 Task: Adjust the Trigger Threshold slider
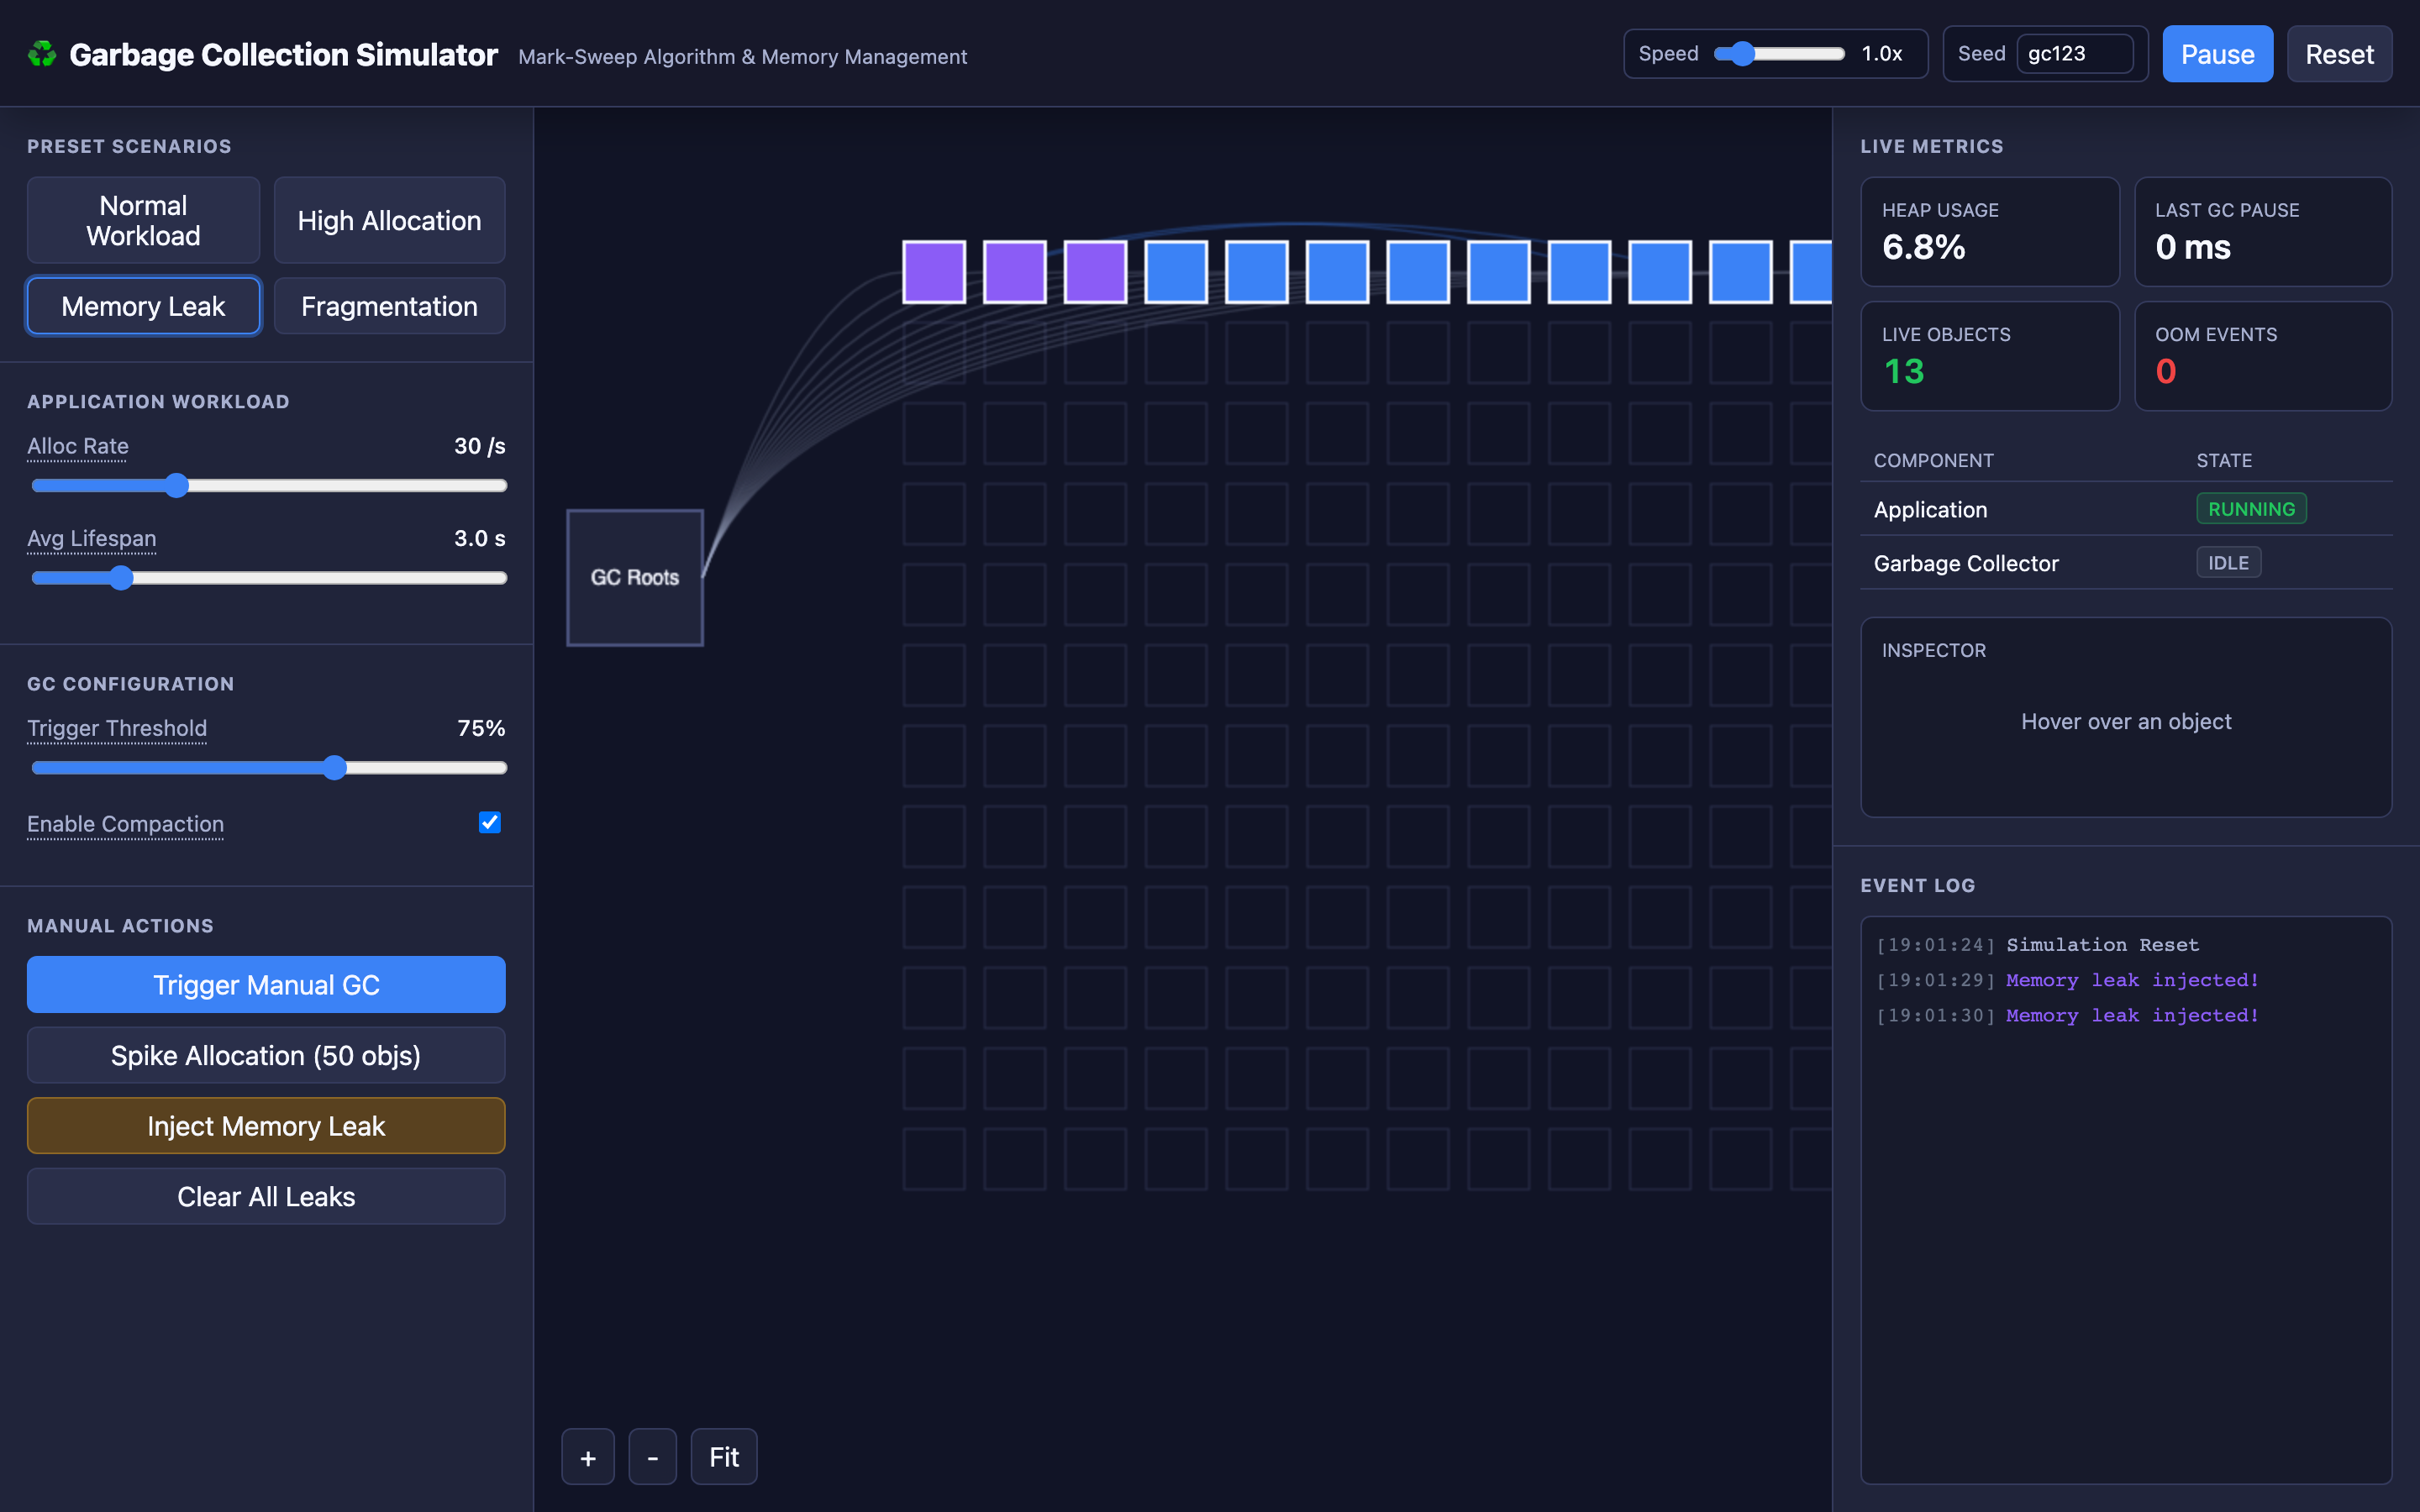pyautogui.click(x=269, y=768)
